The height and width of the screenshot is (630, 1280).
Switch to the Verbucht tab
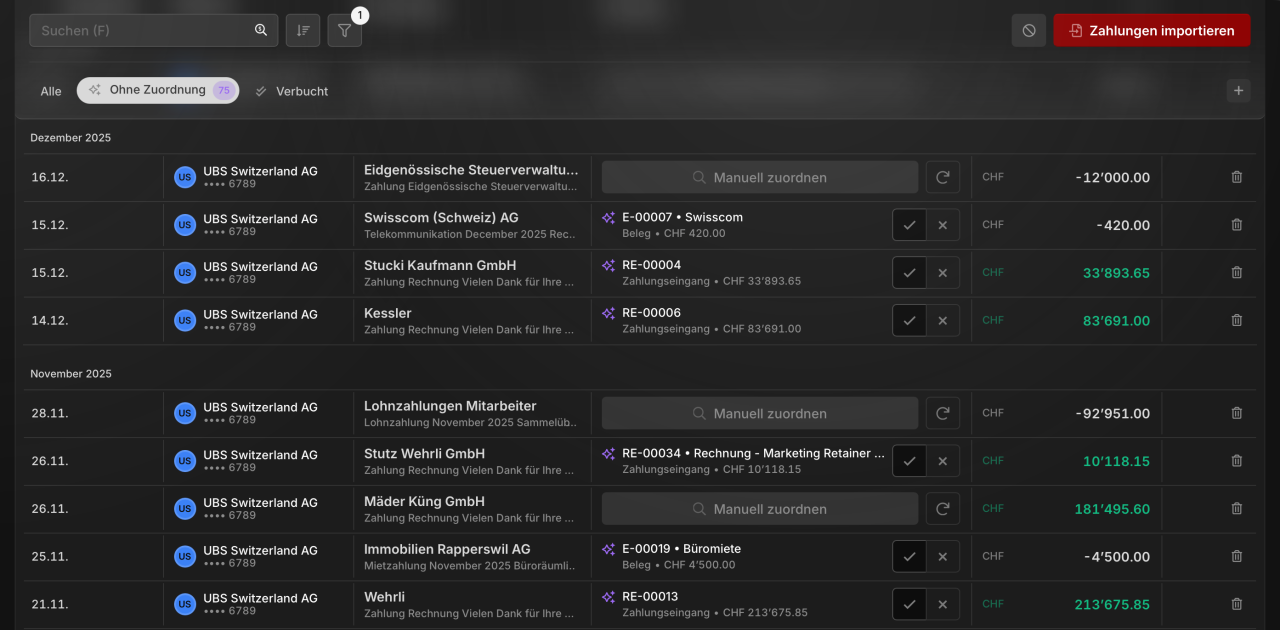click(x=292, y=91)
